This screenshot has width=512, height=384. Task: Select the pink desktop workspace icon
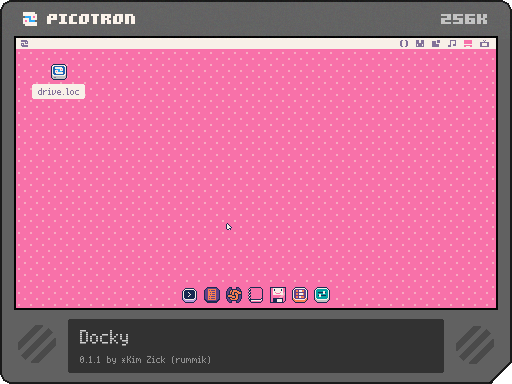[468, 43]
